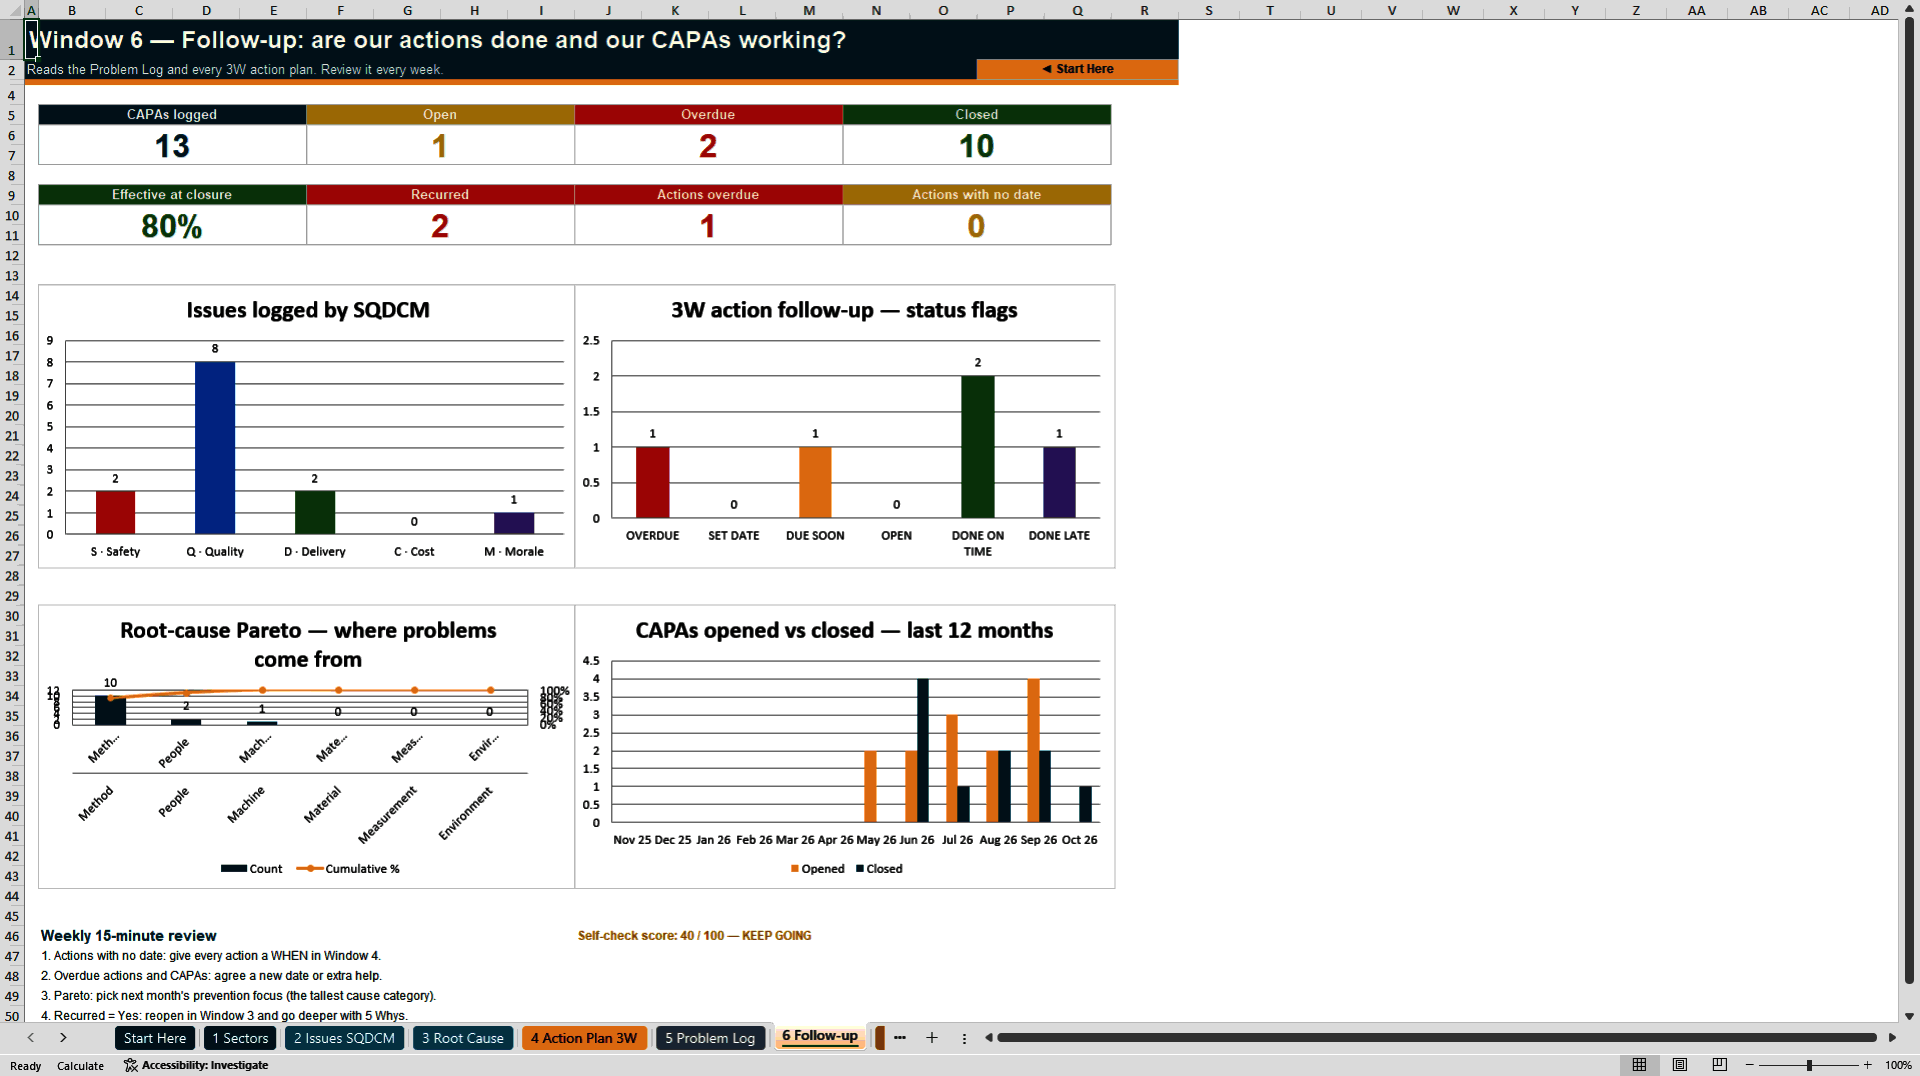Select the Issues logged by SQDCM chart
1920x1076 pixels.
[x=307, y=427]
